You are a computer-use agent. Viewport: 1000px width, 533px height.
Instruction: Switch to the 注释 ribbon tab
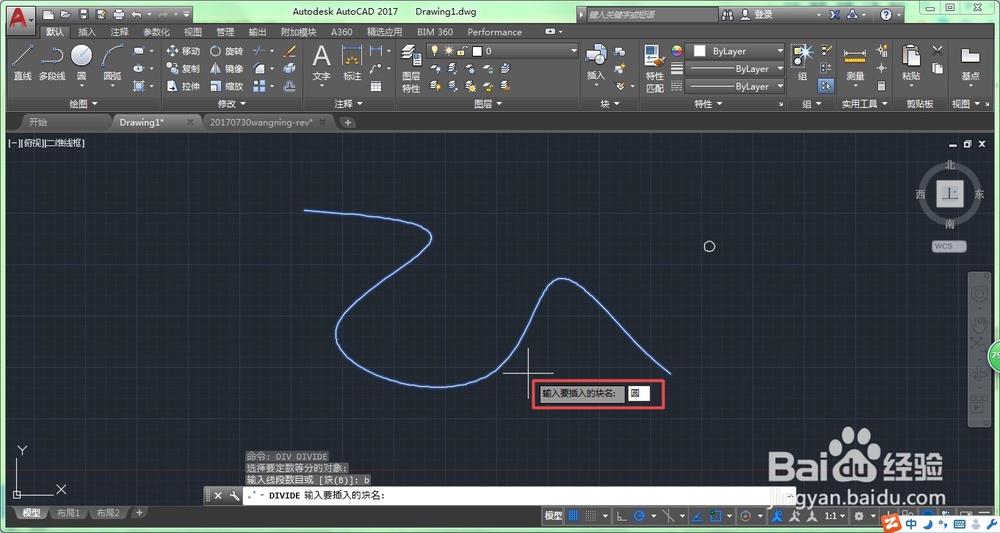pos(119,32)
